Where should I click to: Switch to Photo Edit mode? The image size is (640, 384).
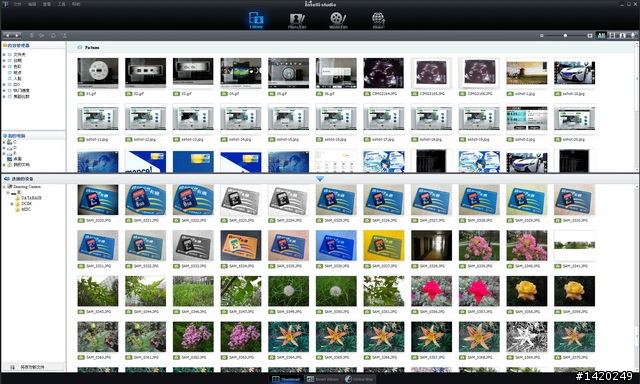point(297,21)
